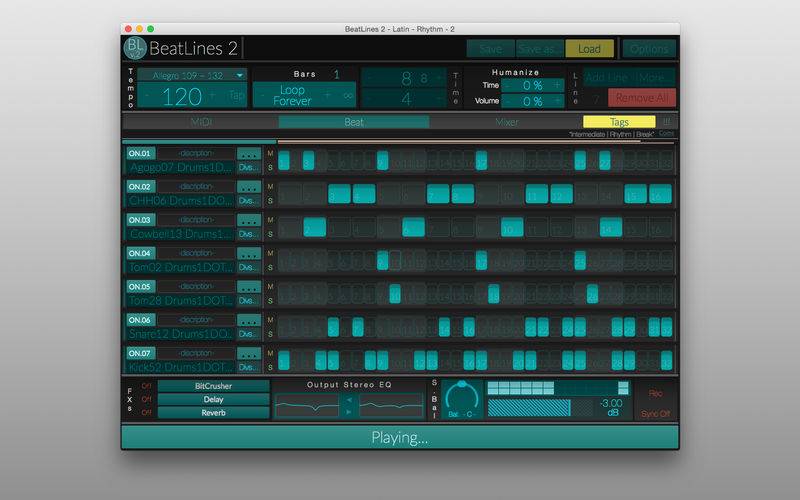Toggle the ON.06 line switch
Screen dimensions: 800x500
[140, 320]
